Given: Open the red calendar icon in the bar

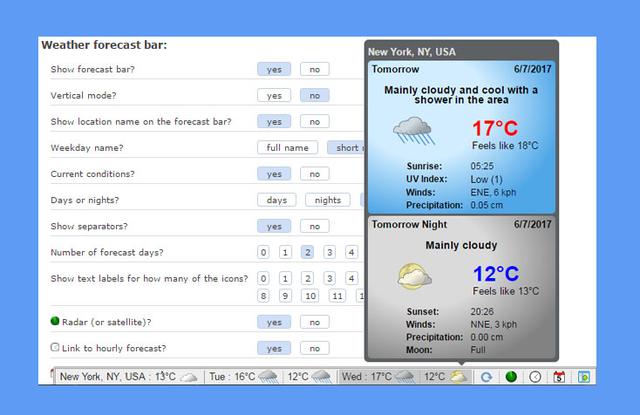Looking at the screenshot, I should point(560,377).
